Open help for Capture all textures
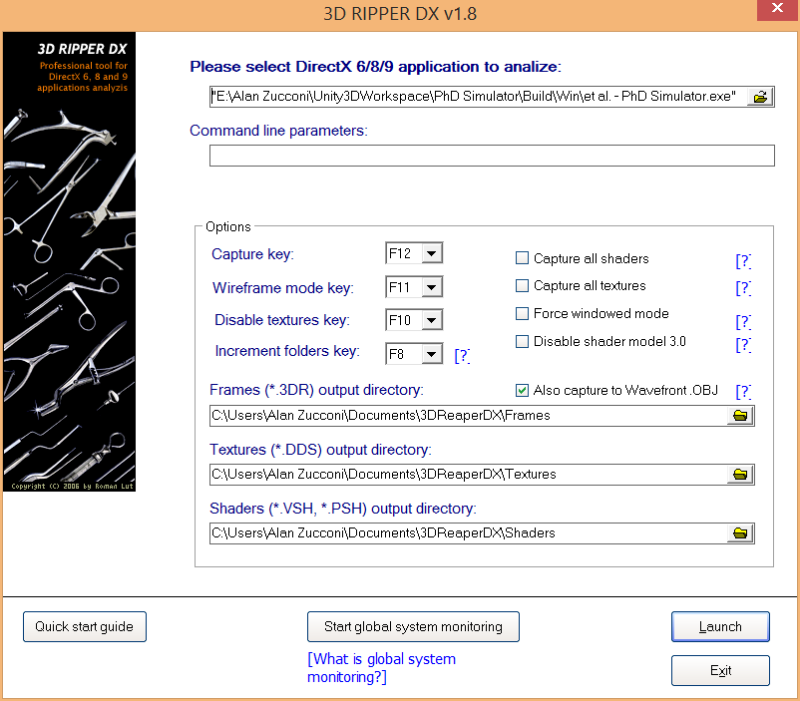The width and height of the screenshot is (800, 701). [x=743, y=288]
